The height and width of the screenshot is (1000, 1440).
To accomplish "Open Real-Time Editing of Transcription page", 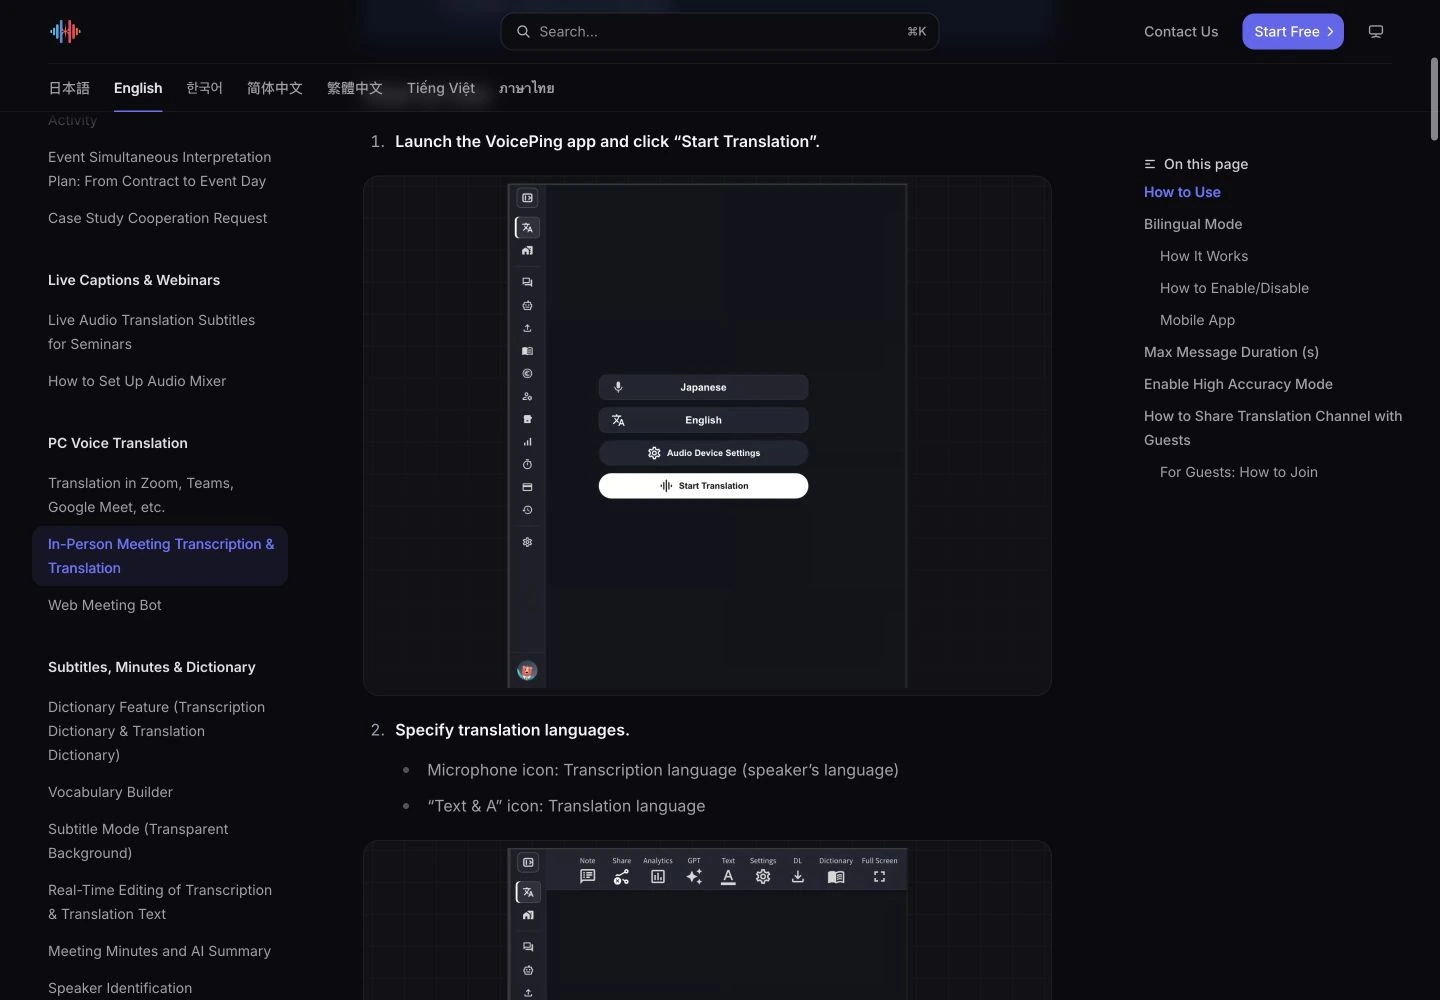I will [x=160, y=902].
